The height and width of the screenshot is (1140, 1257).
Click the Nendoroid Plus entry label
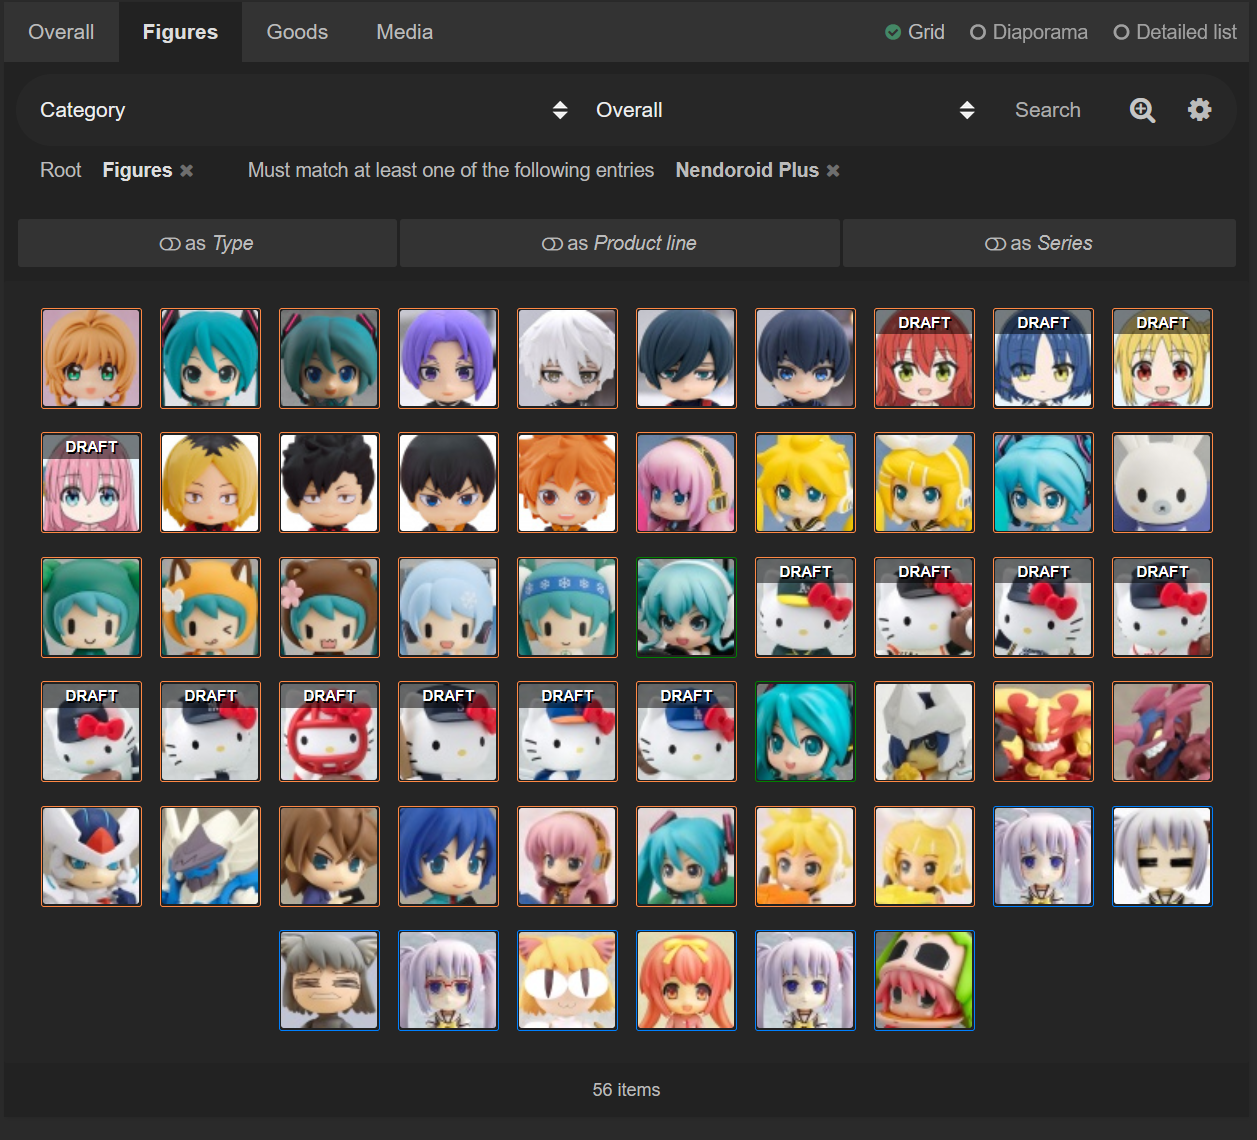click(747, 170)
